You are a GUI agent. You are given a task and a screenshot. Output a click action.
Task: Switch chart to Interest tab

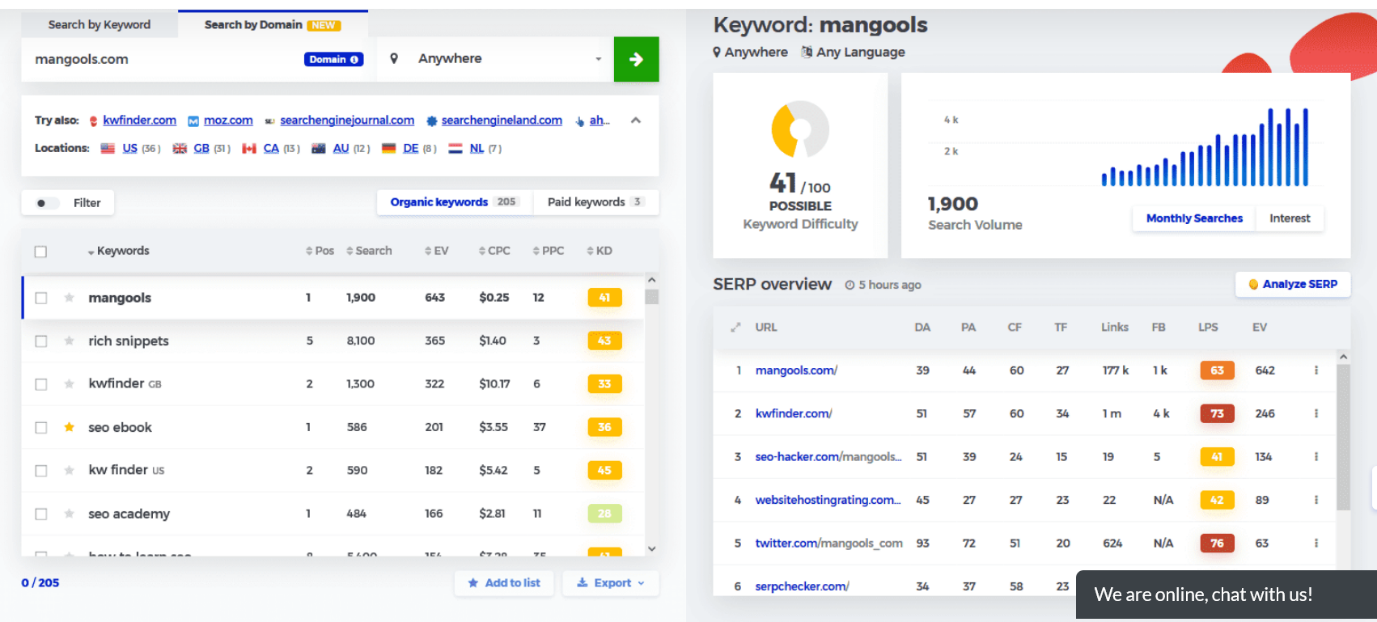[x=1290, y=218]
